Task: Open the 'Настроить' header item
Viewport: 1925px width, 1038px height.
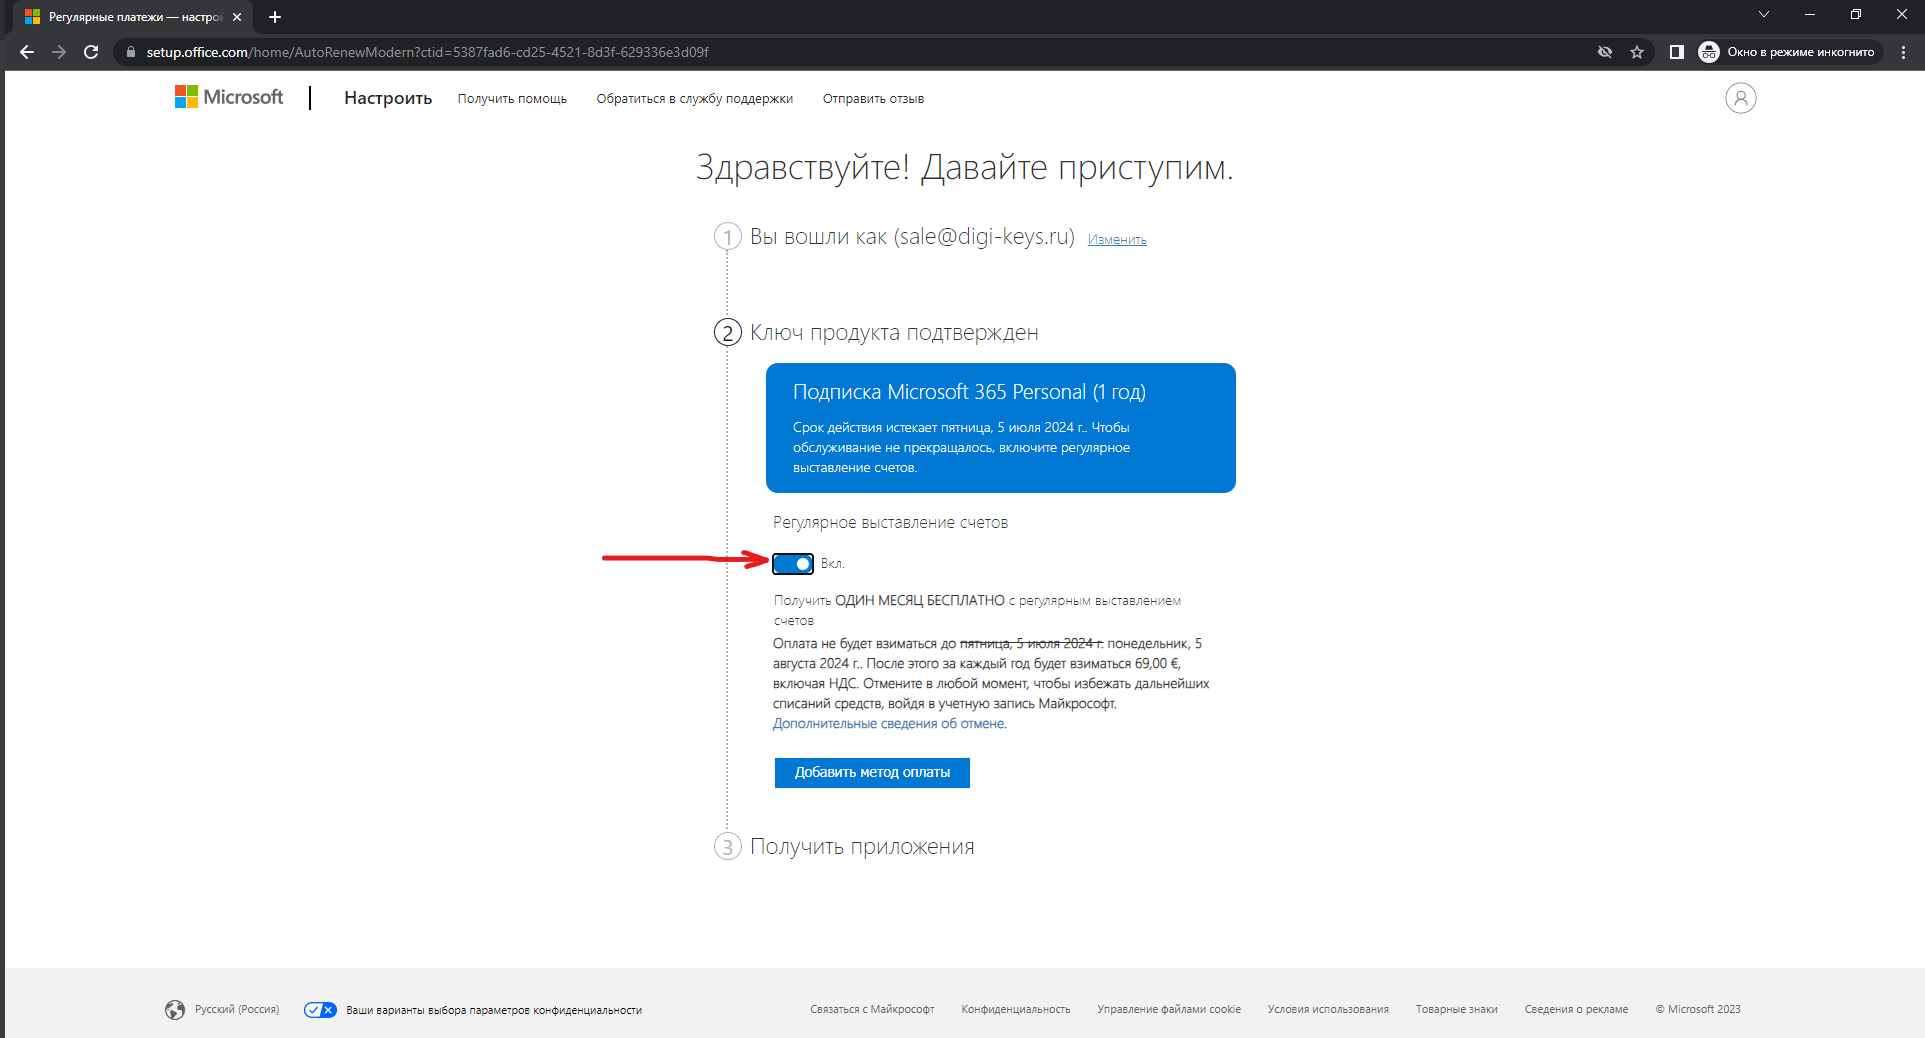Action: pyautogui.click(x=388, y=98)
